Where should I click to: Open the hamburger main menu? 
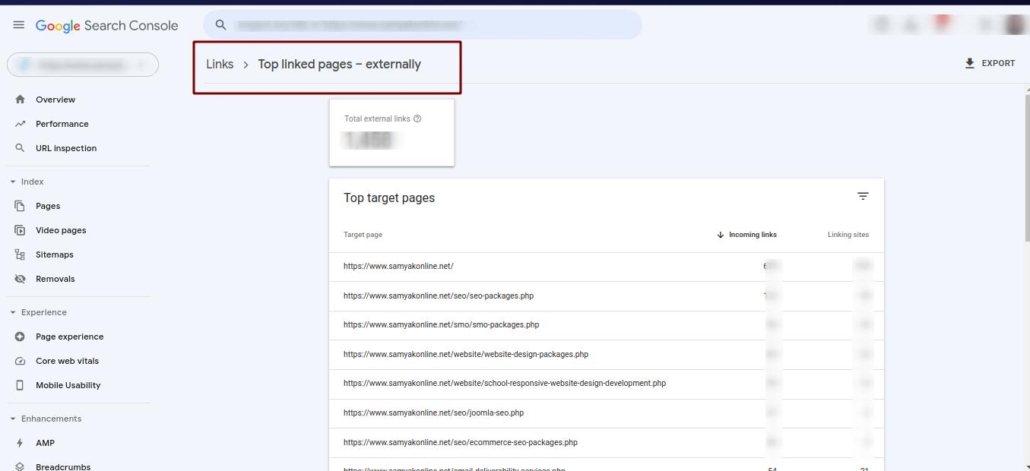click(x=18, y=25)
